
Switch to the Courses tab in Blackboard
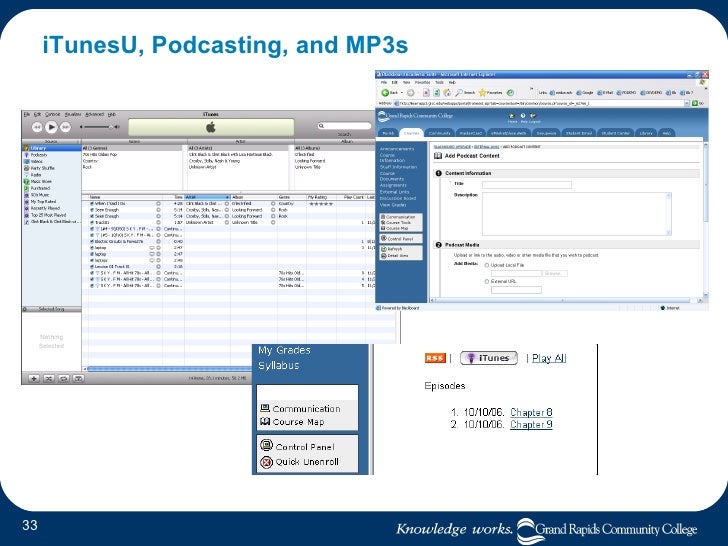[411, 133]
